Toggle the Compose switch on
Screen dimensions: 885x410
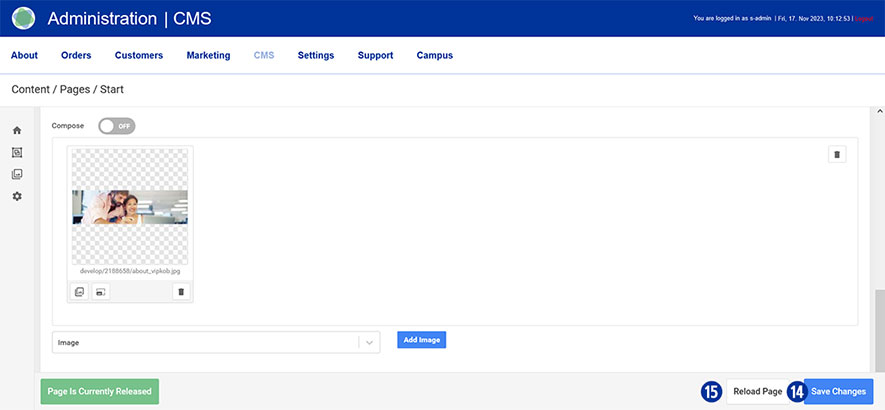[x=116, y=126]
